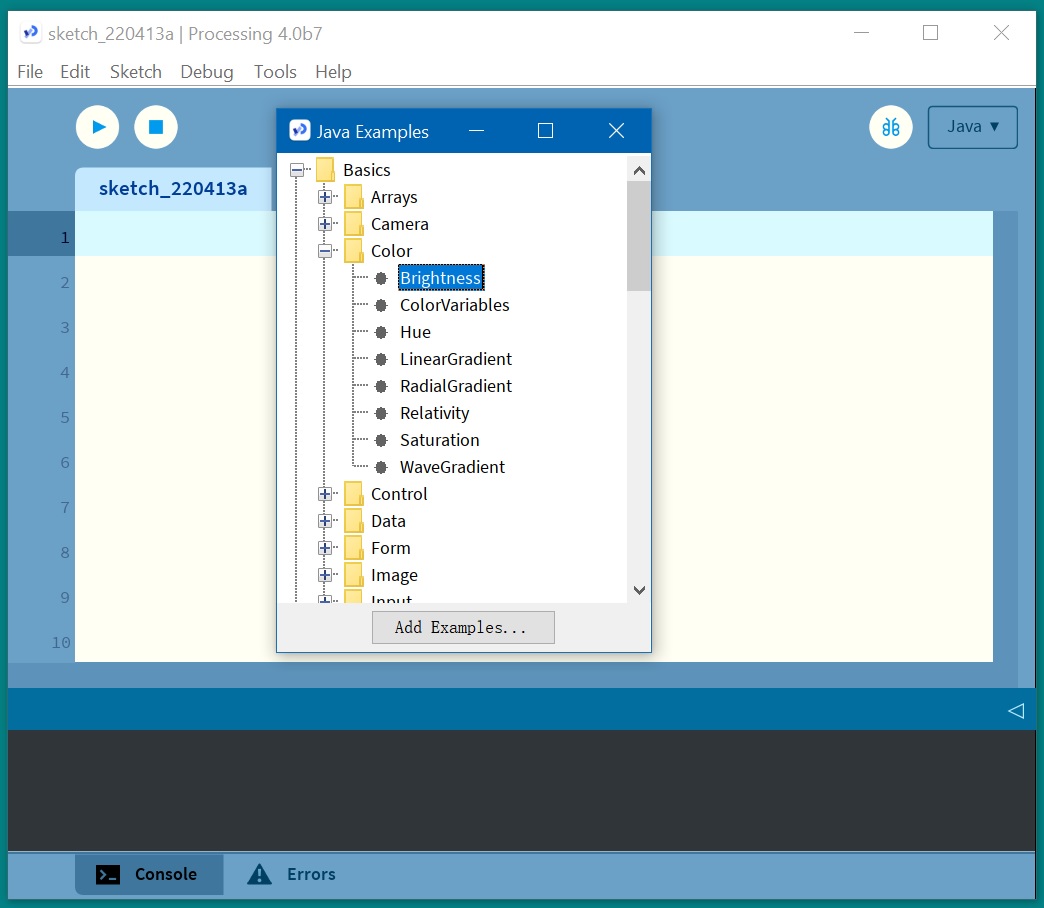This screenshot has width=1044, height=908.
Task: Click the Camera folder icon
Action: [x=353, y=224]
